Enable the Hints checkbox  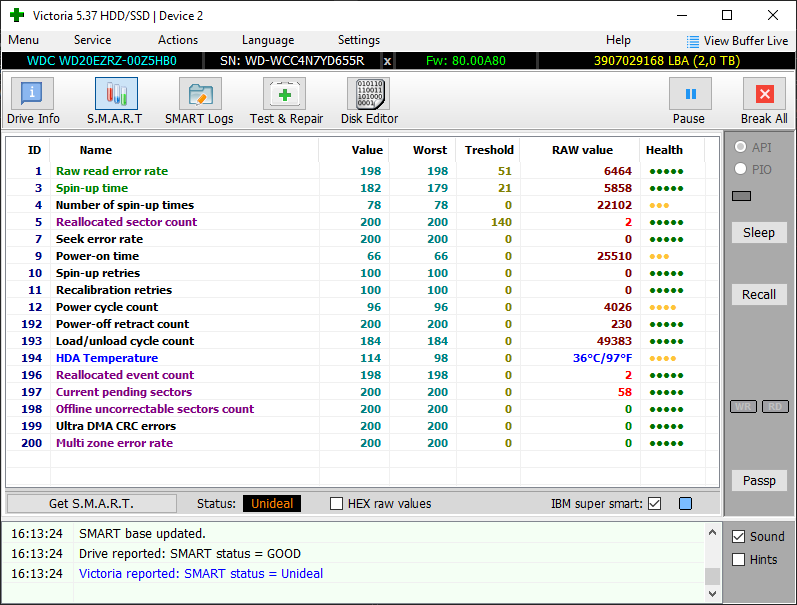click(x=739, y=560)
